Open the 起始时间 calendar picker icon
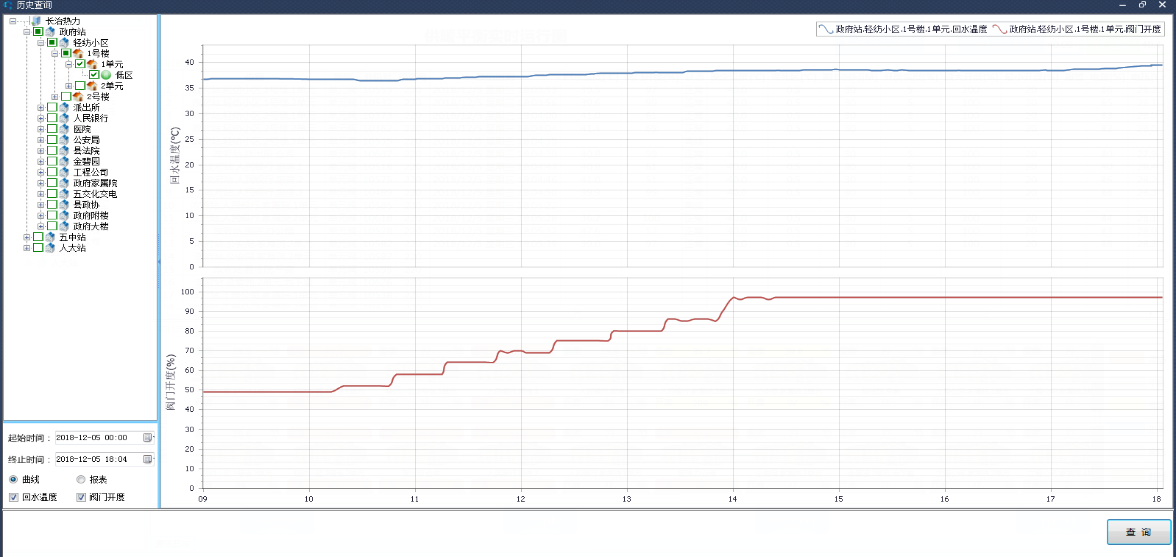1176x557 pixels. tap(148, 438)
